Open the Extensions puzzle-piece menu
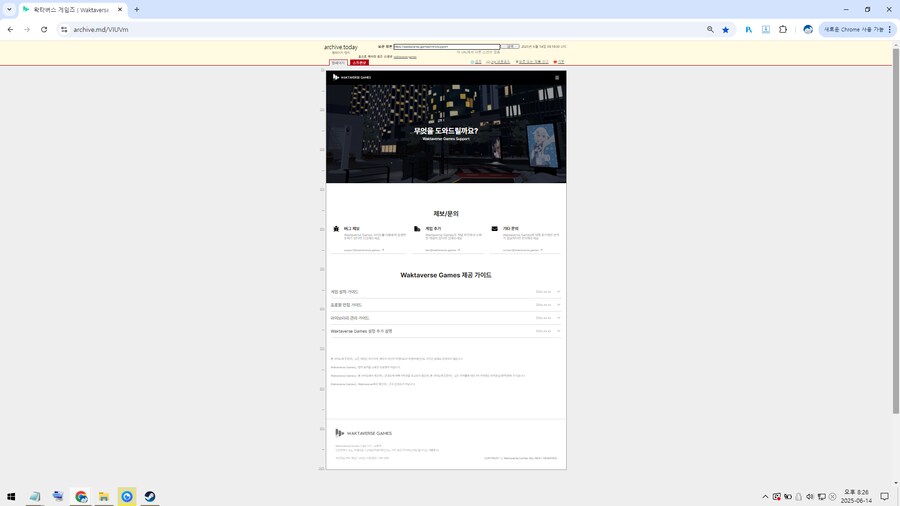 783,29
